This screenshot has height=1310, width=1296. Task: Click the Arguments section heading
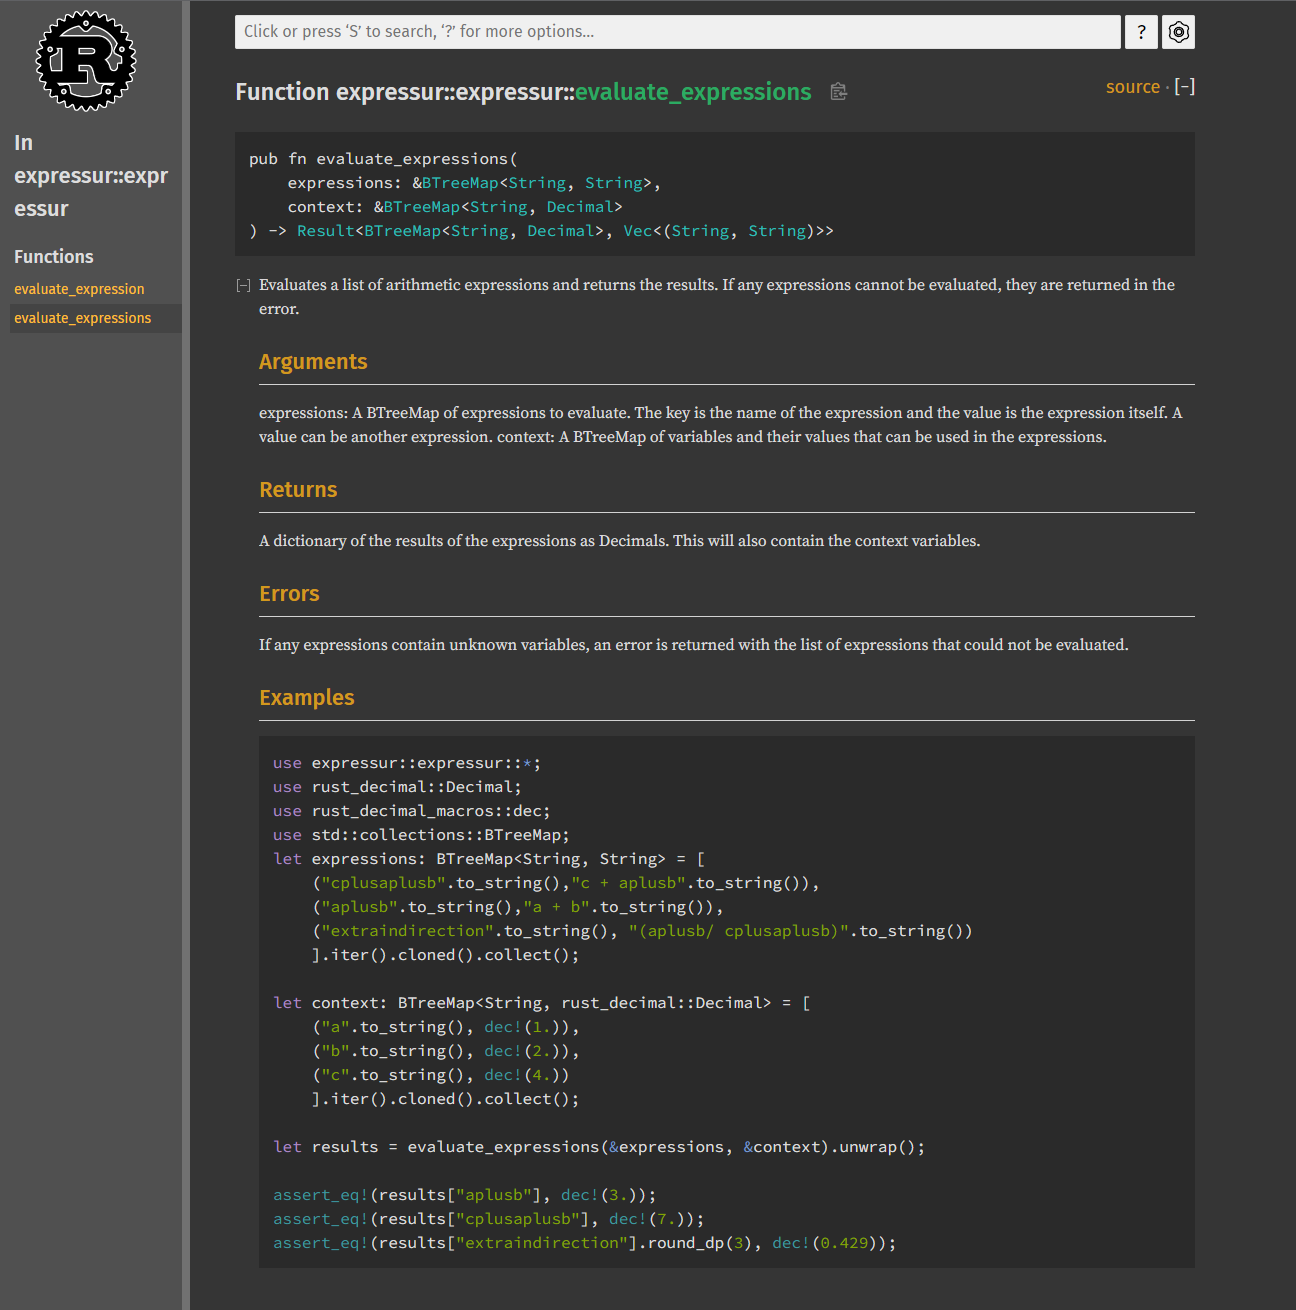pyautogui.click(x=313, y=362)
